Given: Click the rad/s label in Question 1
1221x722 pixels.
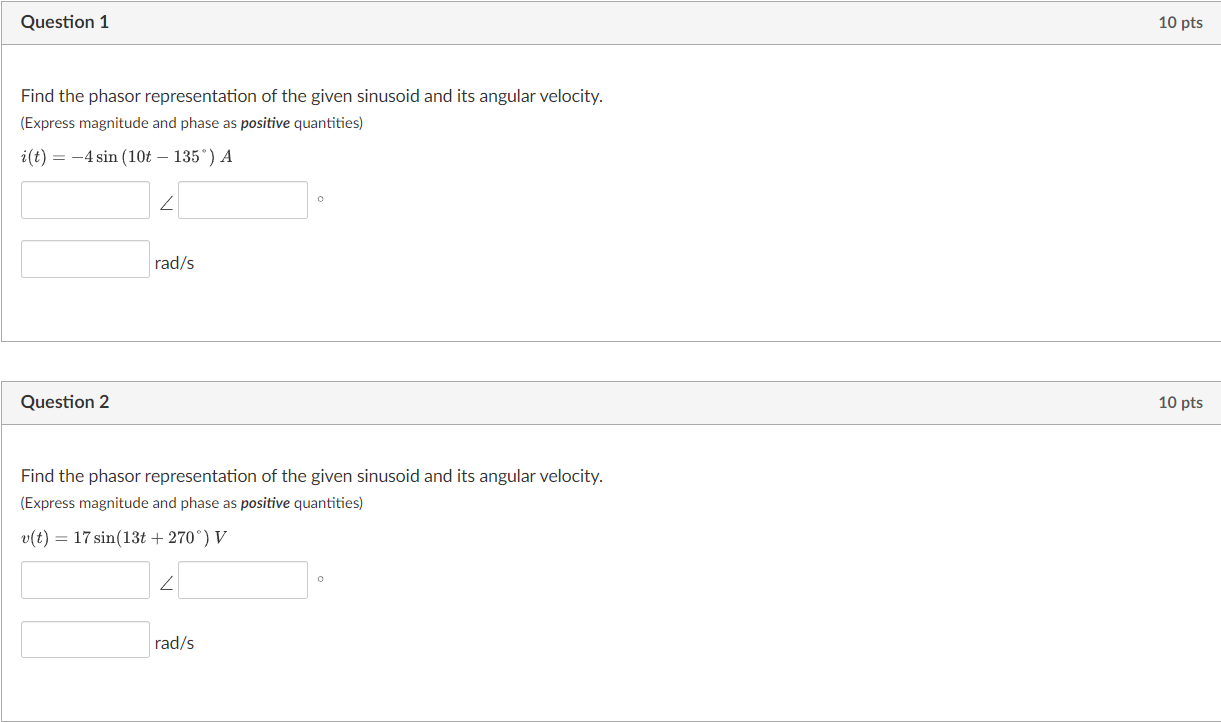Looking at the screenshot, I should [174, 261].
